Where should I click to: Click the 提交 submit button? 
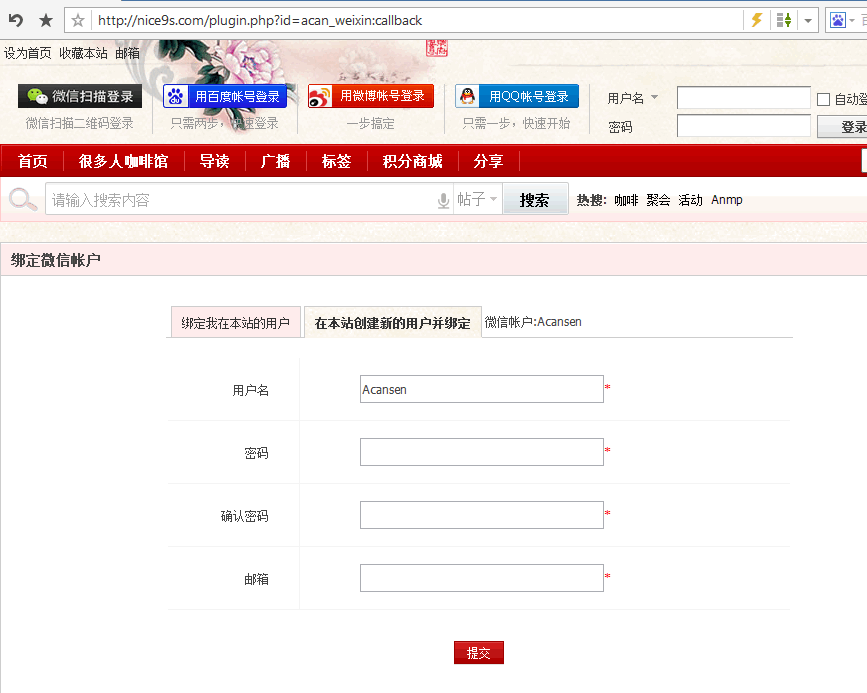[478, 651]
